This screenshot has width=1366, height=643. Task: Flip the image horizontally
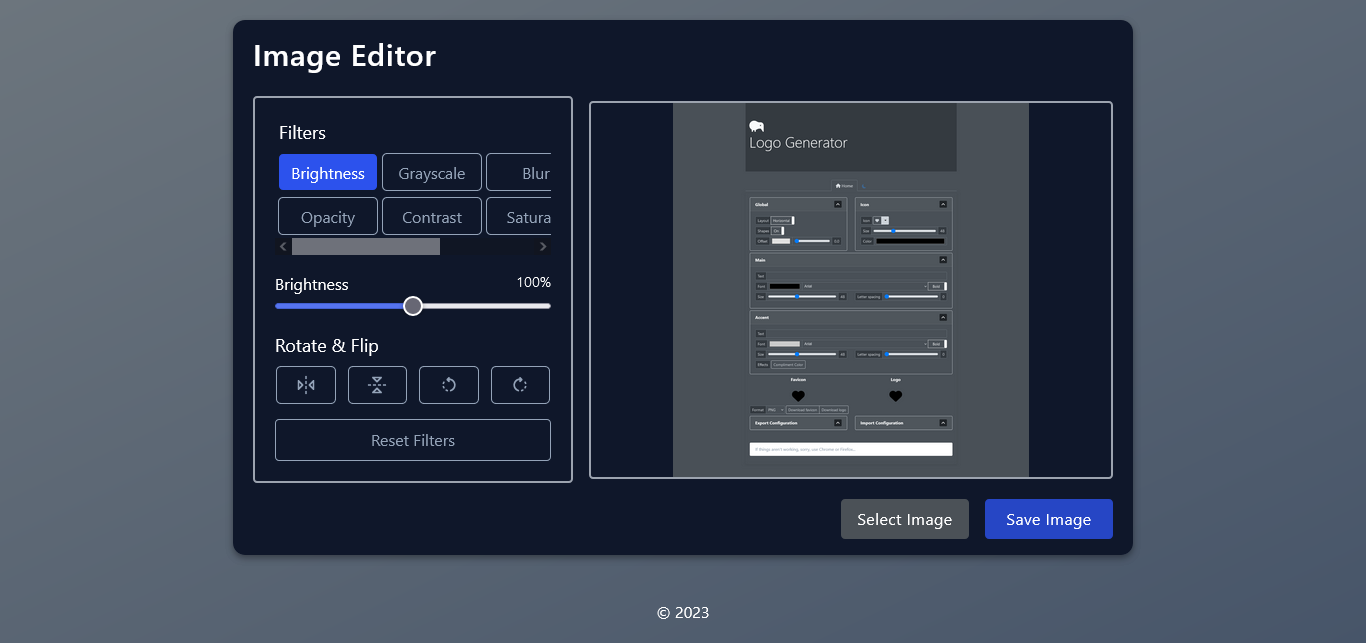click(306, 385)
